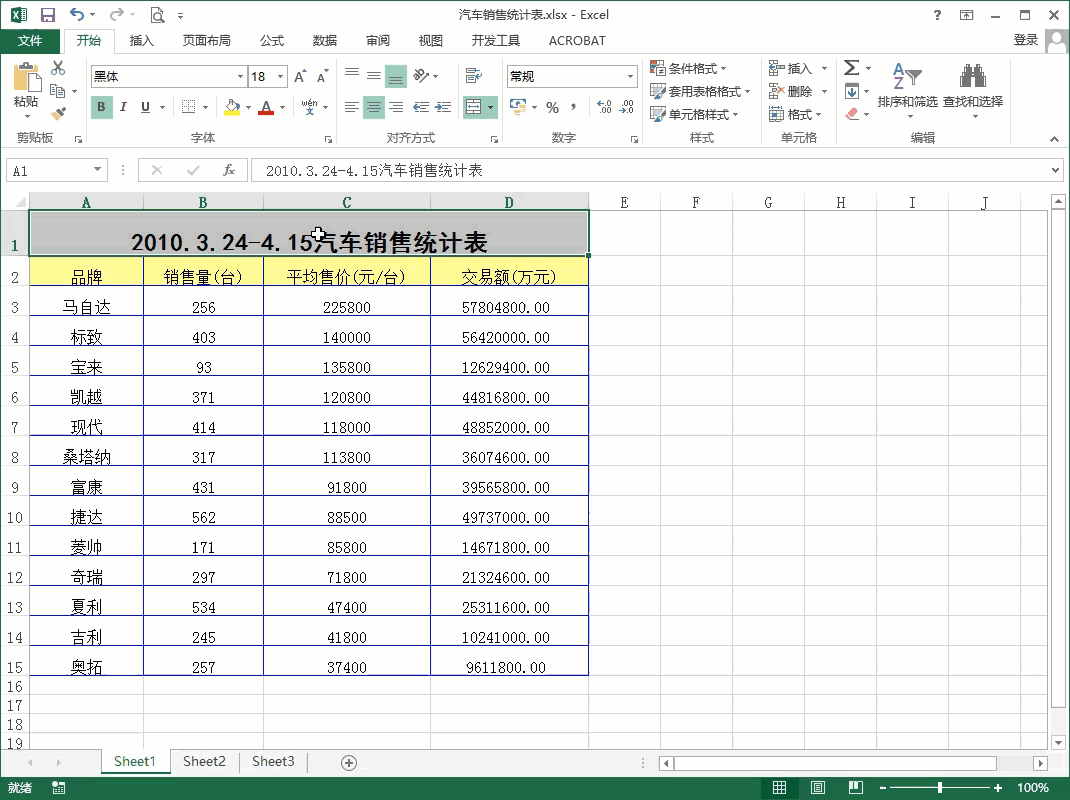
Task: Select the Format Painter brush
Action: 58,113
